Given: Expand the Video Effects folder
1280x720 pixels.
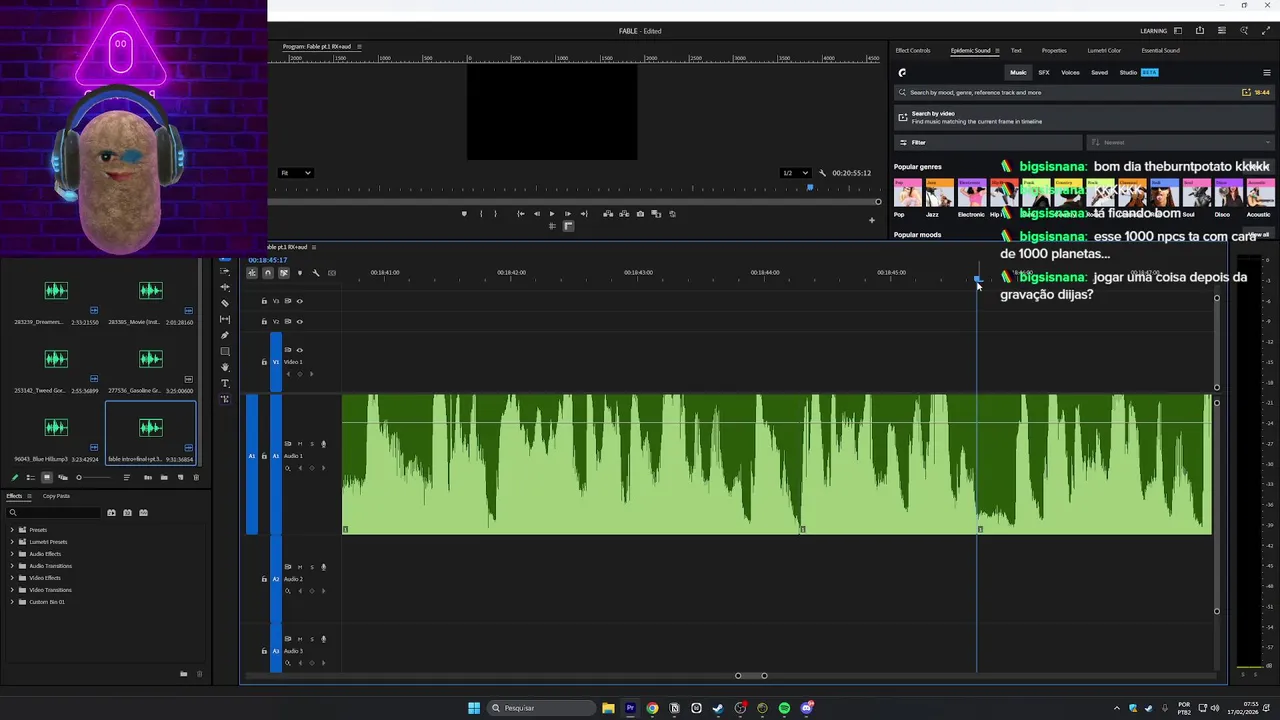Looking at the screenshot, I should tap(12, 578).
